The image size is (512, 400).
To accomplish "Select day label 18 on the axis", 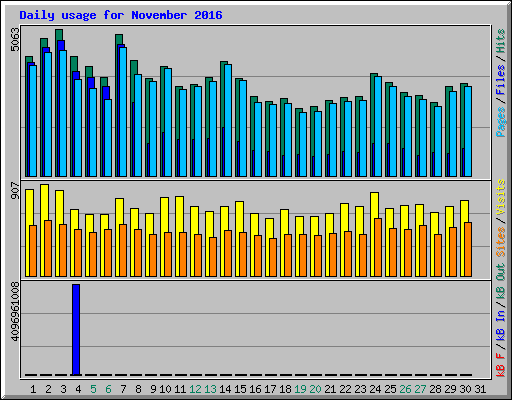I will (x=285, y=389).
